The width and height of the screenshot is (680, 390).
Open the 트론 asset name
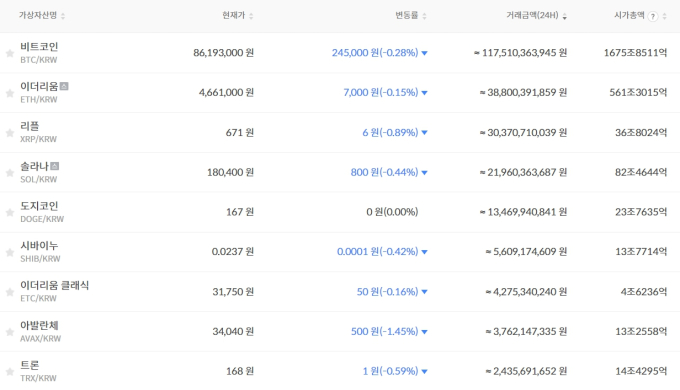tap(29, 365)
